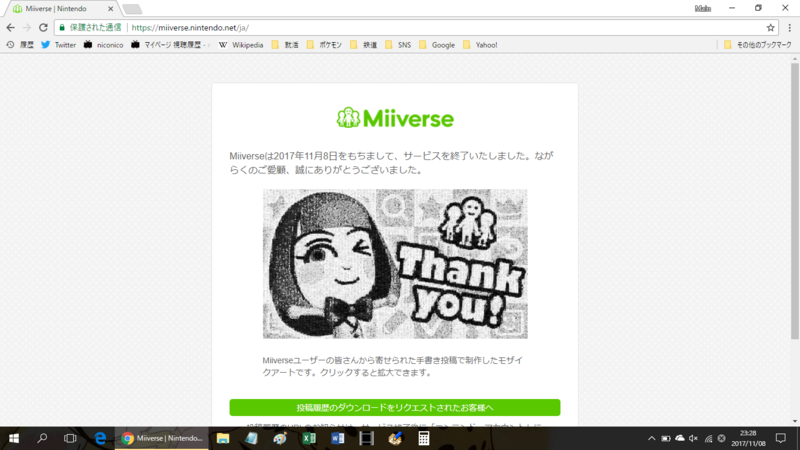Open the Wikipedia bookmark
Image resolution: width=800 pixels, height=450 pixels.
(x=241, y=45)
